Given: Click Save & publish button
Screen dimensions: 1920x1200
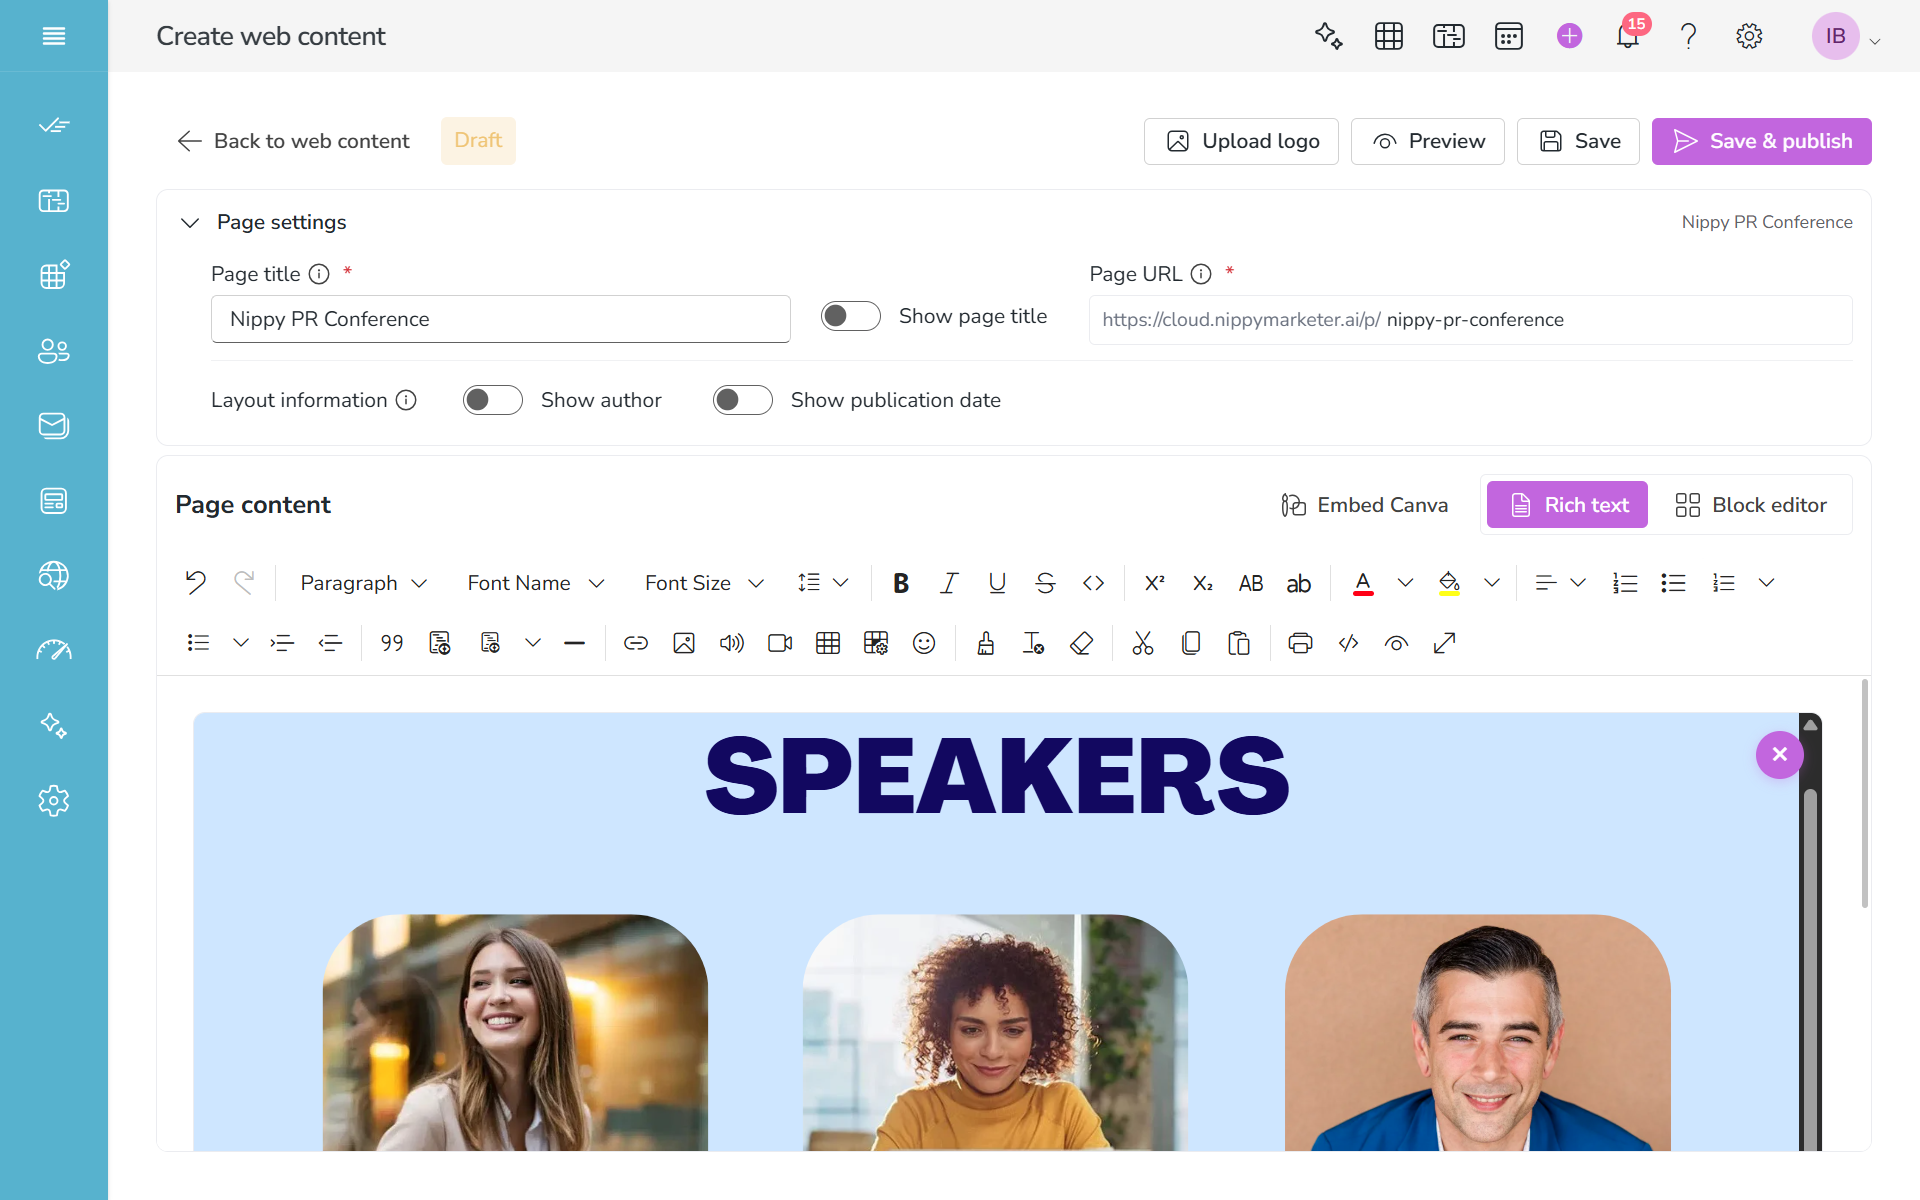Looking at the screenshot, I should pyautogui.click(x=1762, y=141).
